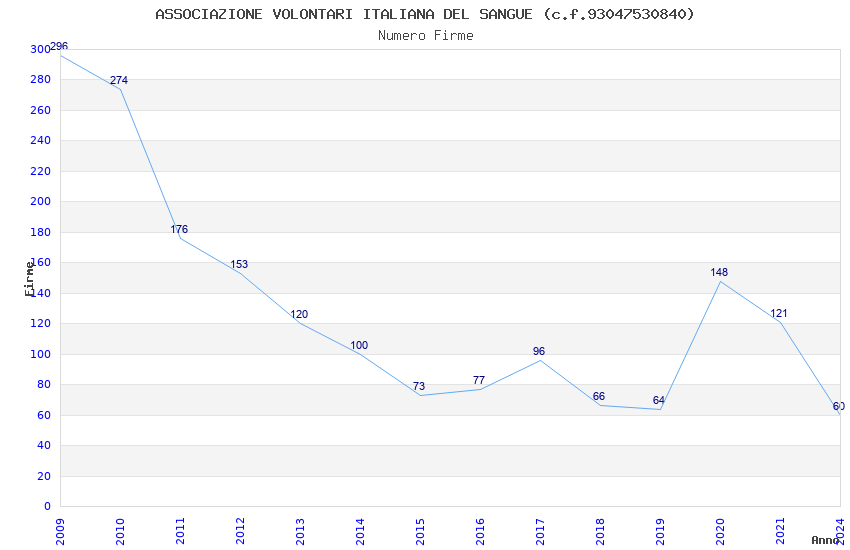The image size is (850, 550).
Task: Click the y-axis tick 220
Action: point(40,171)
